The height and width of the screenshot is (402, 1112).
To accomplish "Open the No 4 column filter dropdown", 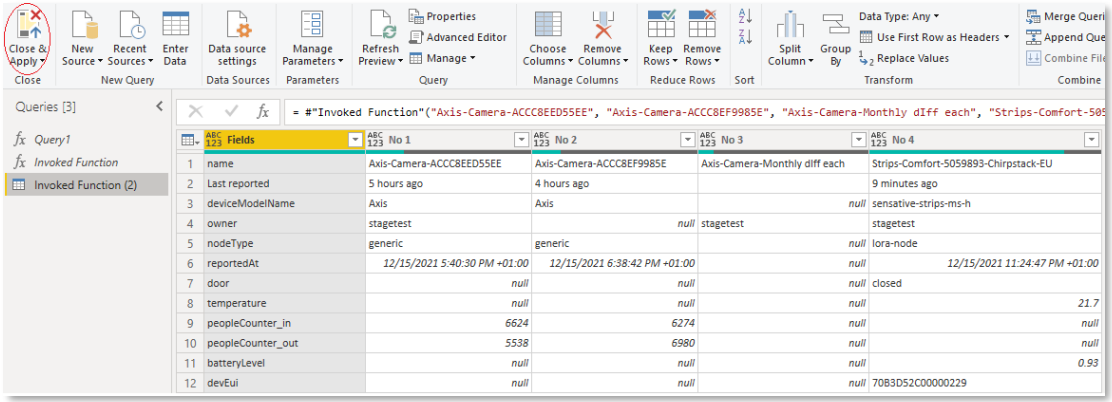I will coord(1091,140).
